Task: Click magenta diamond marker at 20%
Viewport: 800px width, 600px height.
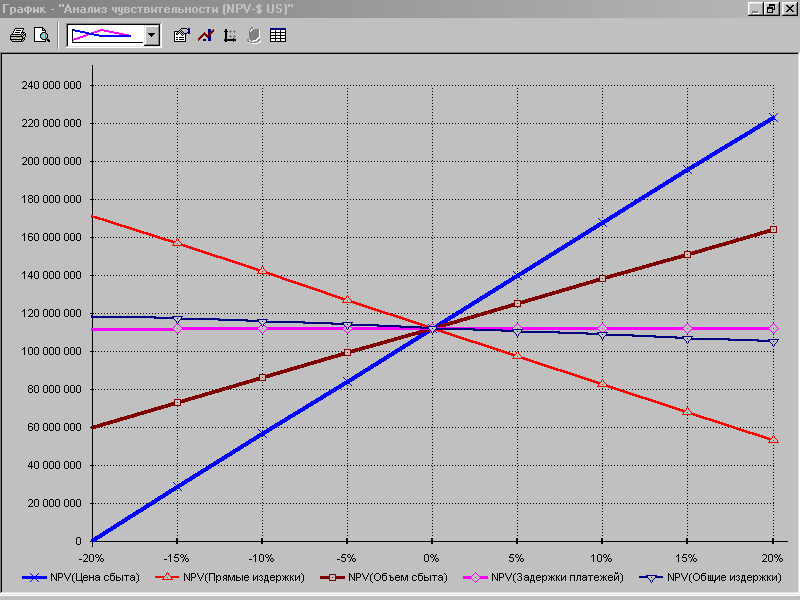Action: point(773,328)
